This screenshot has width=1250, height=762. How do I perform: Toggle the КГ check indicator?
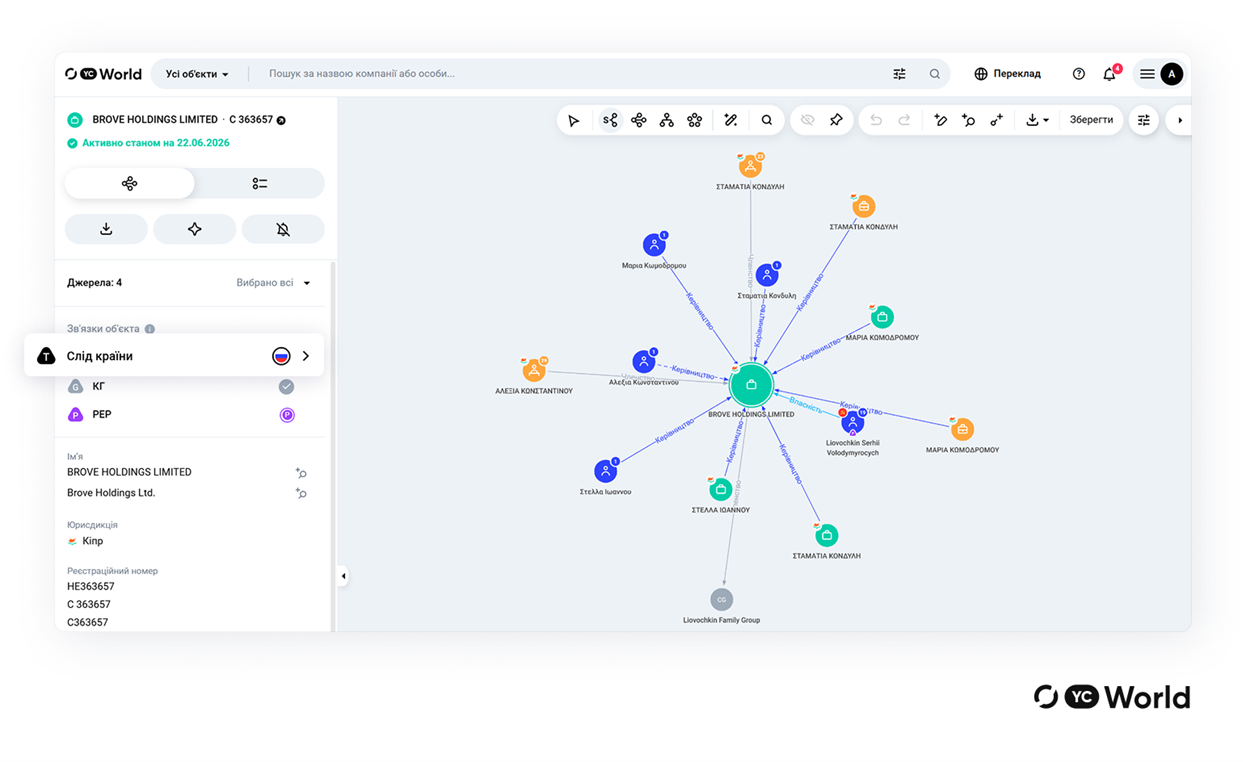286,386
